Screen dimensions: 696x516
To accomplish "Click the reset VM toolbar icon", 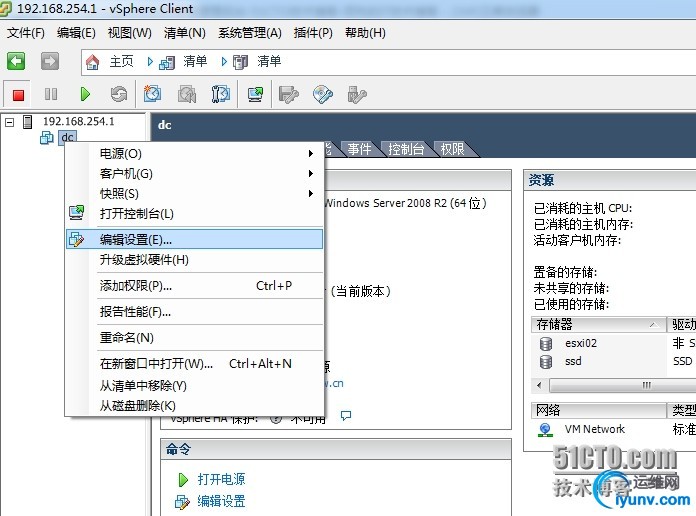I will 119,94.
